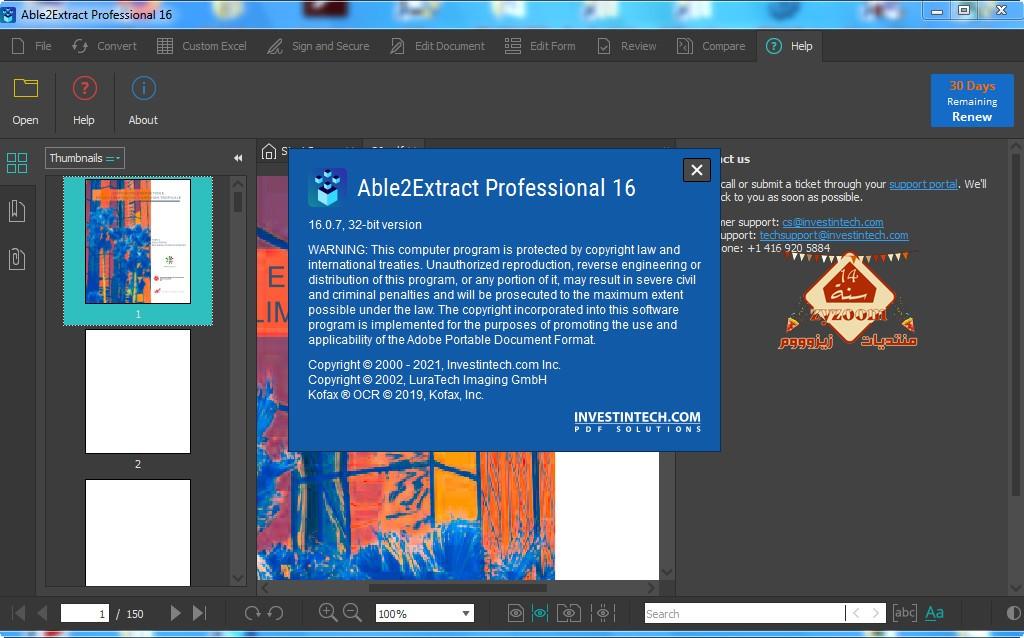
Task: Go to the previous page
Action: (x=42, y=613)
